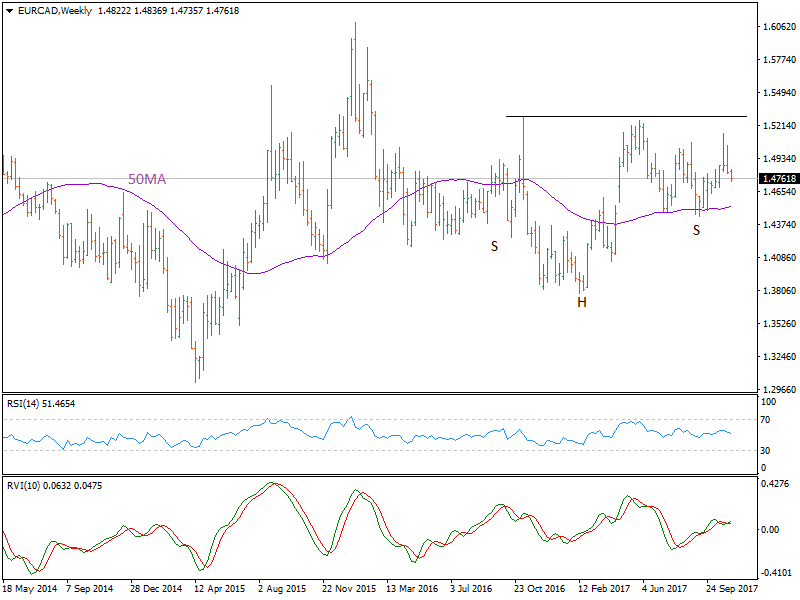Click the RSI 70 level label

click(767, 419)
